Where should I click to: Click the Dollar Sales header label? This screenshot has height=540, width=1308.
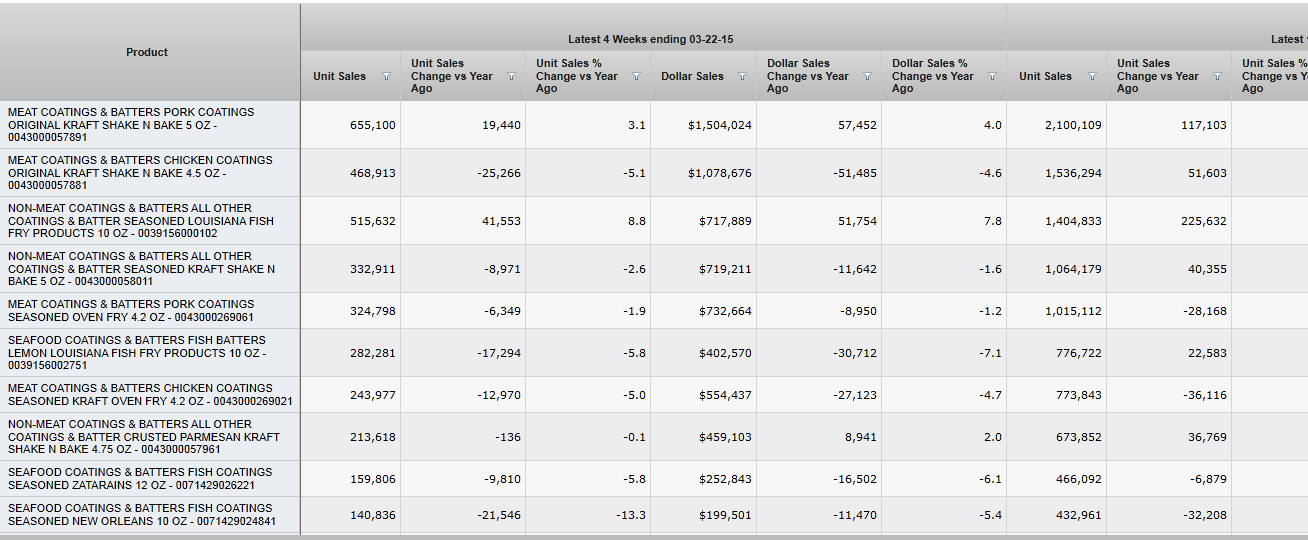tap(692, 77)
